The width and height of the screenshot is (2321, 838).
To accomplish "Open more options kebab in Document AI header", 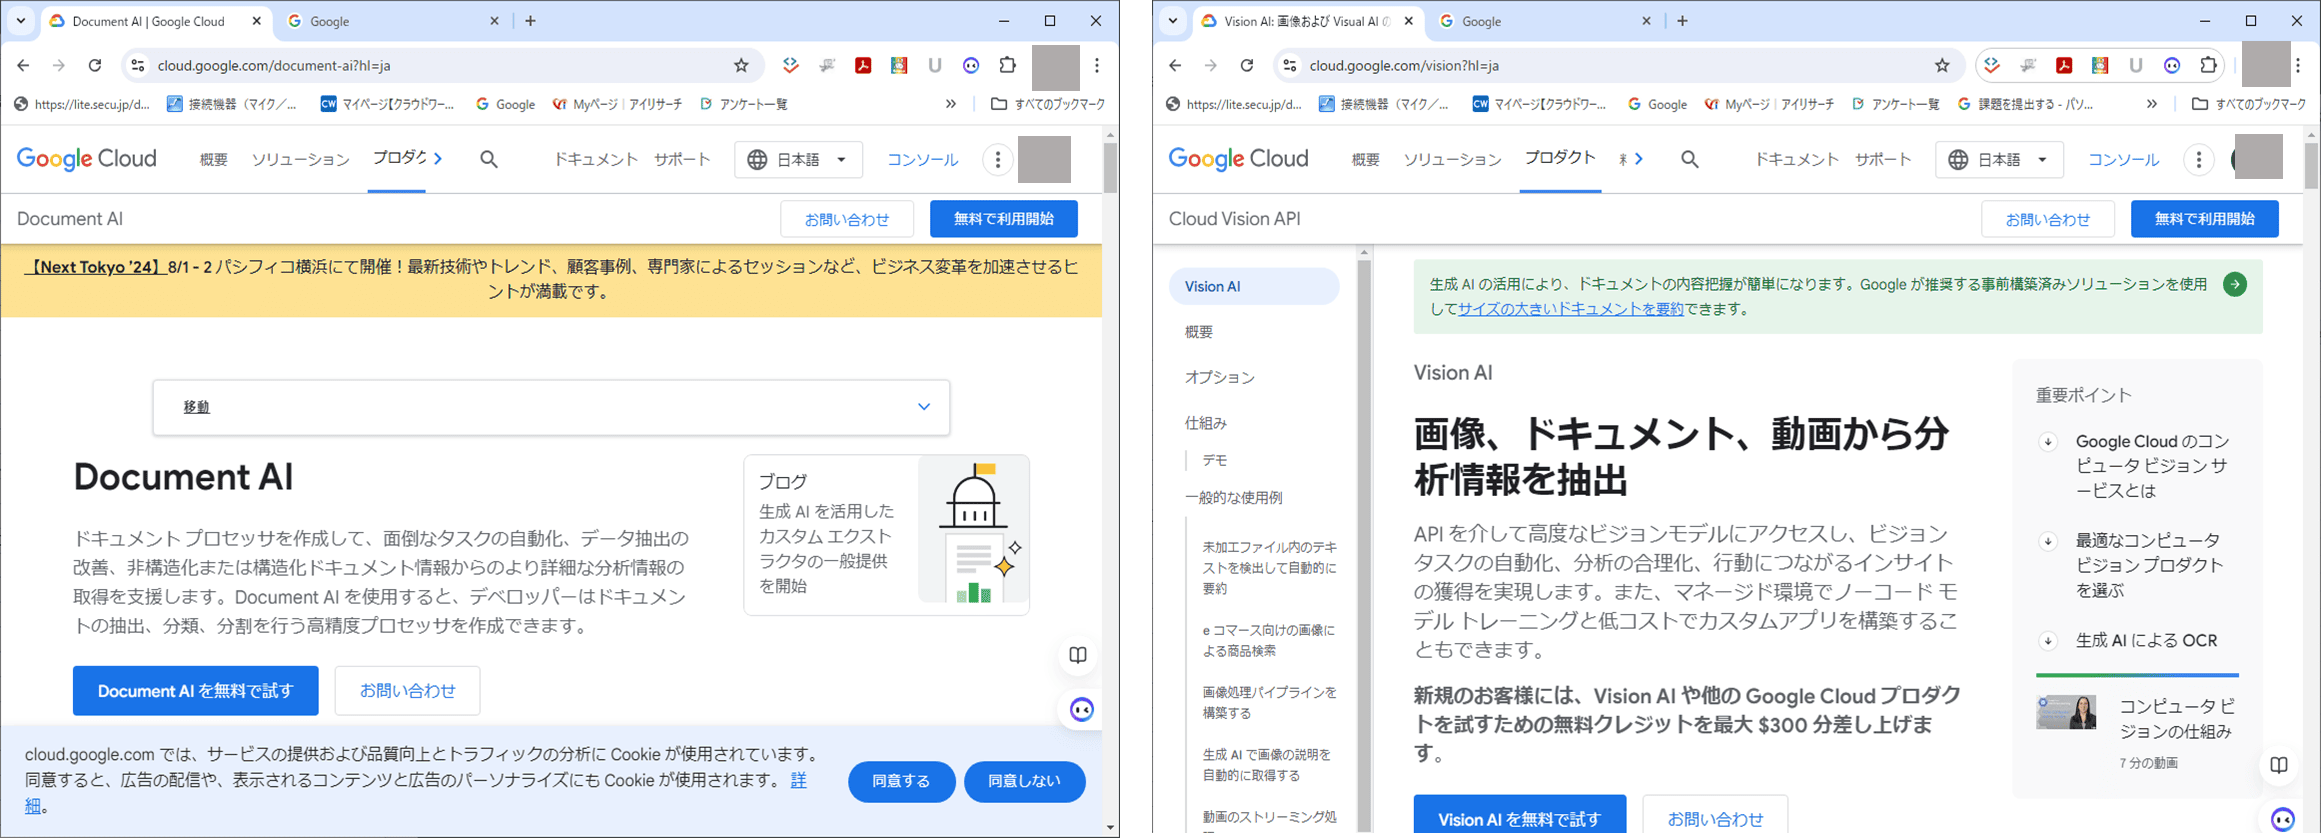I will [x=997, y=159].
